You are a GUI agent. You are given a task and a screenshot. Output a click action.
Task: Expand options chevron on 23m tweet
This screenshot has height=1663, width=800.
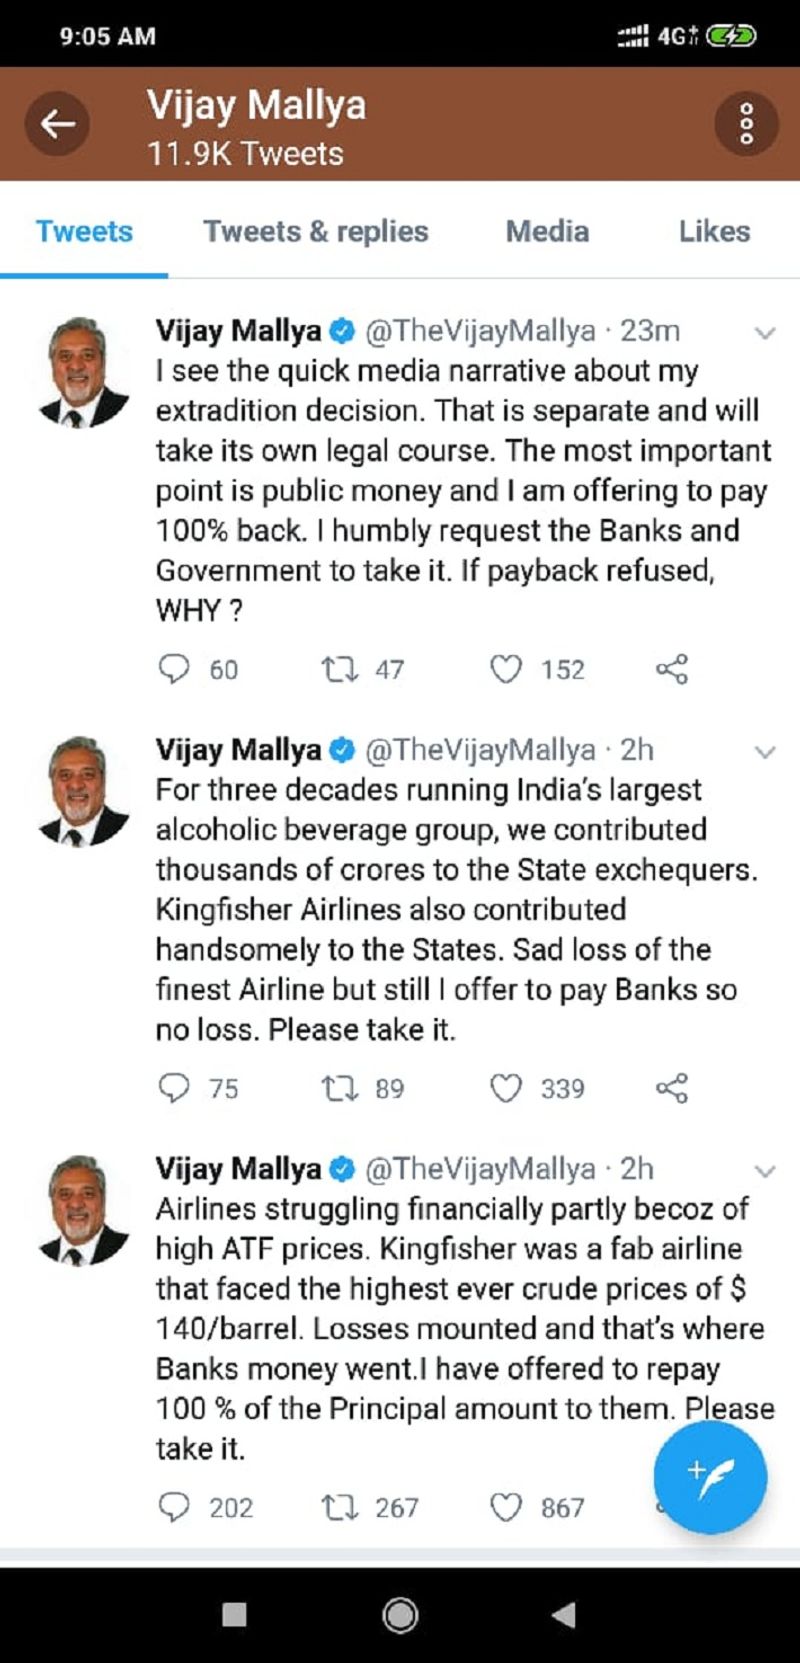(x=765, y=333)
